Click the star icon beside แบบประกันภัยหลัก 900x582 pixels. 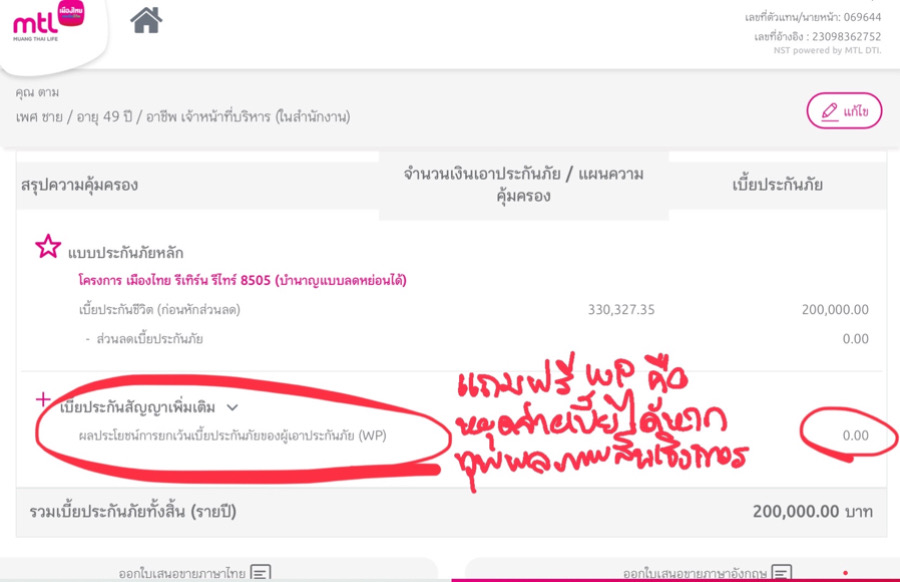tap(48, 247)
